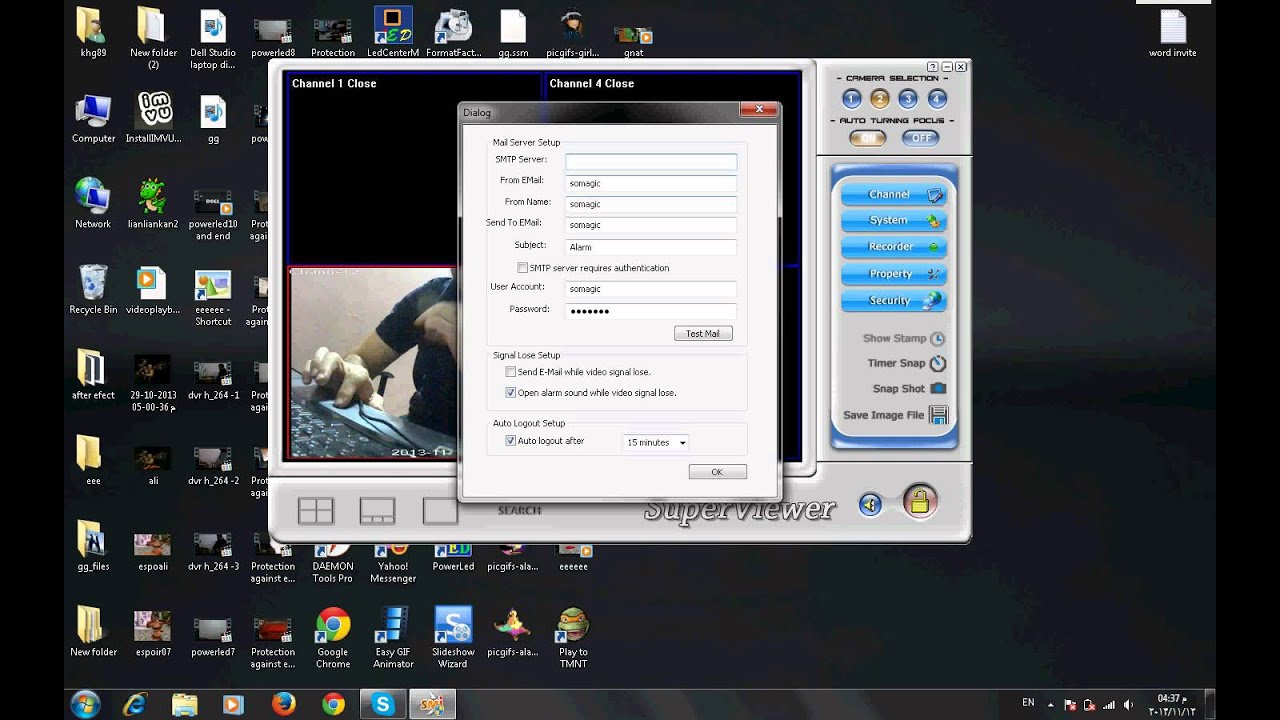Click the SEARCH button in SuperViewer
This screenshot has width=1280, height=720.
(519, 510)
